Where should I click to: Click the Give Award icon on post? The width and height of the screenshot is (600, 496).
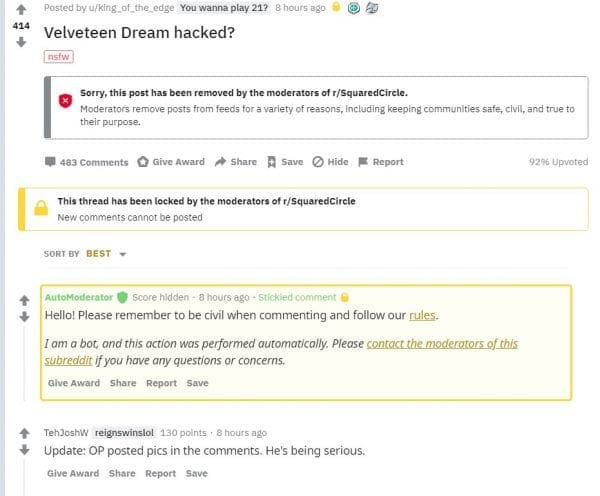click(x=143, y=162)
